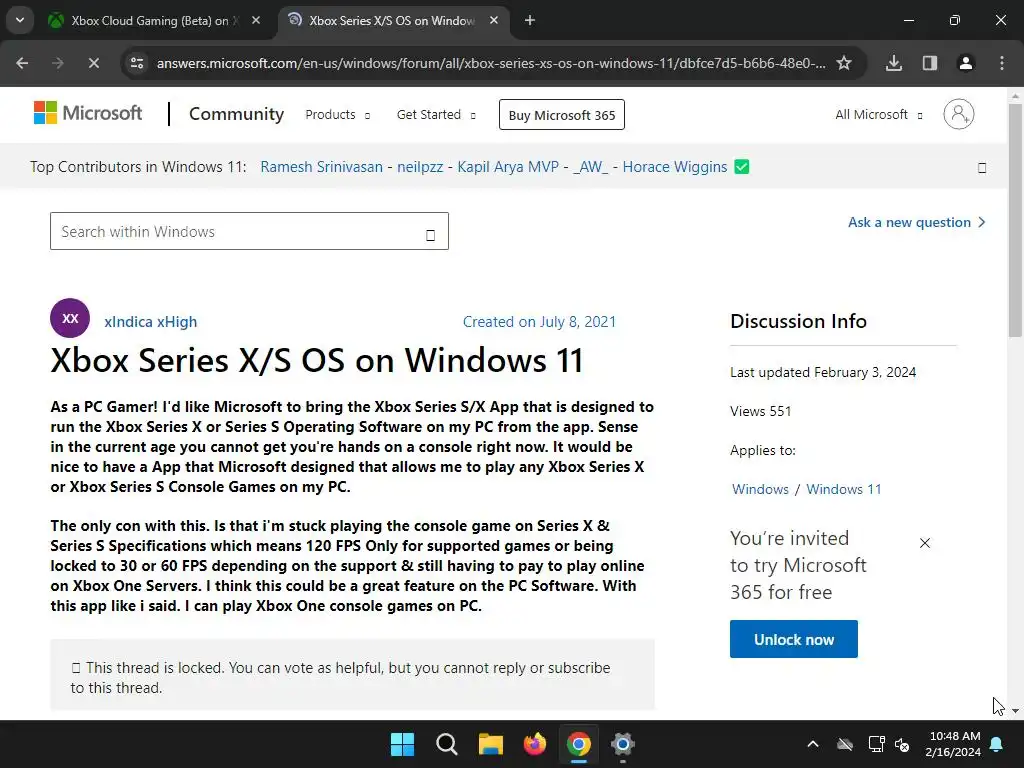Open _AW_ contributor profile
This screenshot has width=1024, height=768.
click(590, 167)
